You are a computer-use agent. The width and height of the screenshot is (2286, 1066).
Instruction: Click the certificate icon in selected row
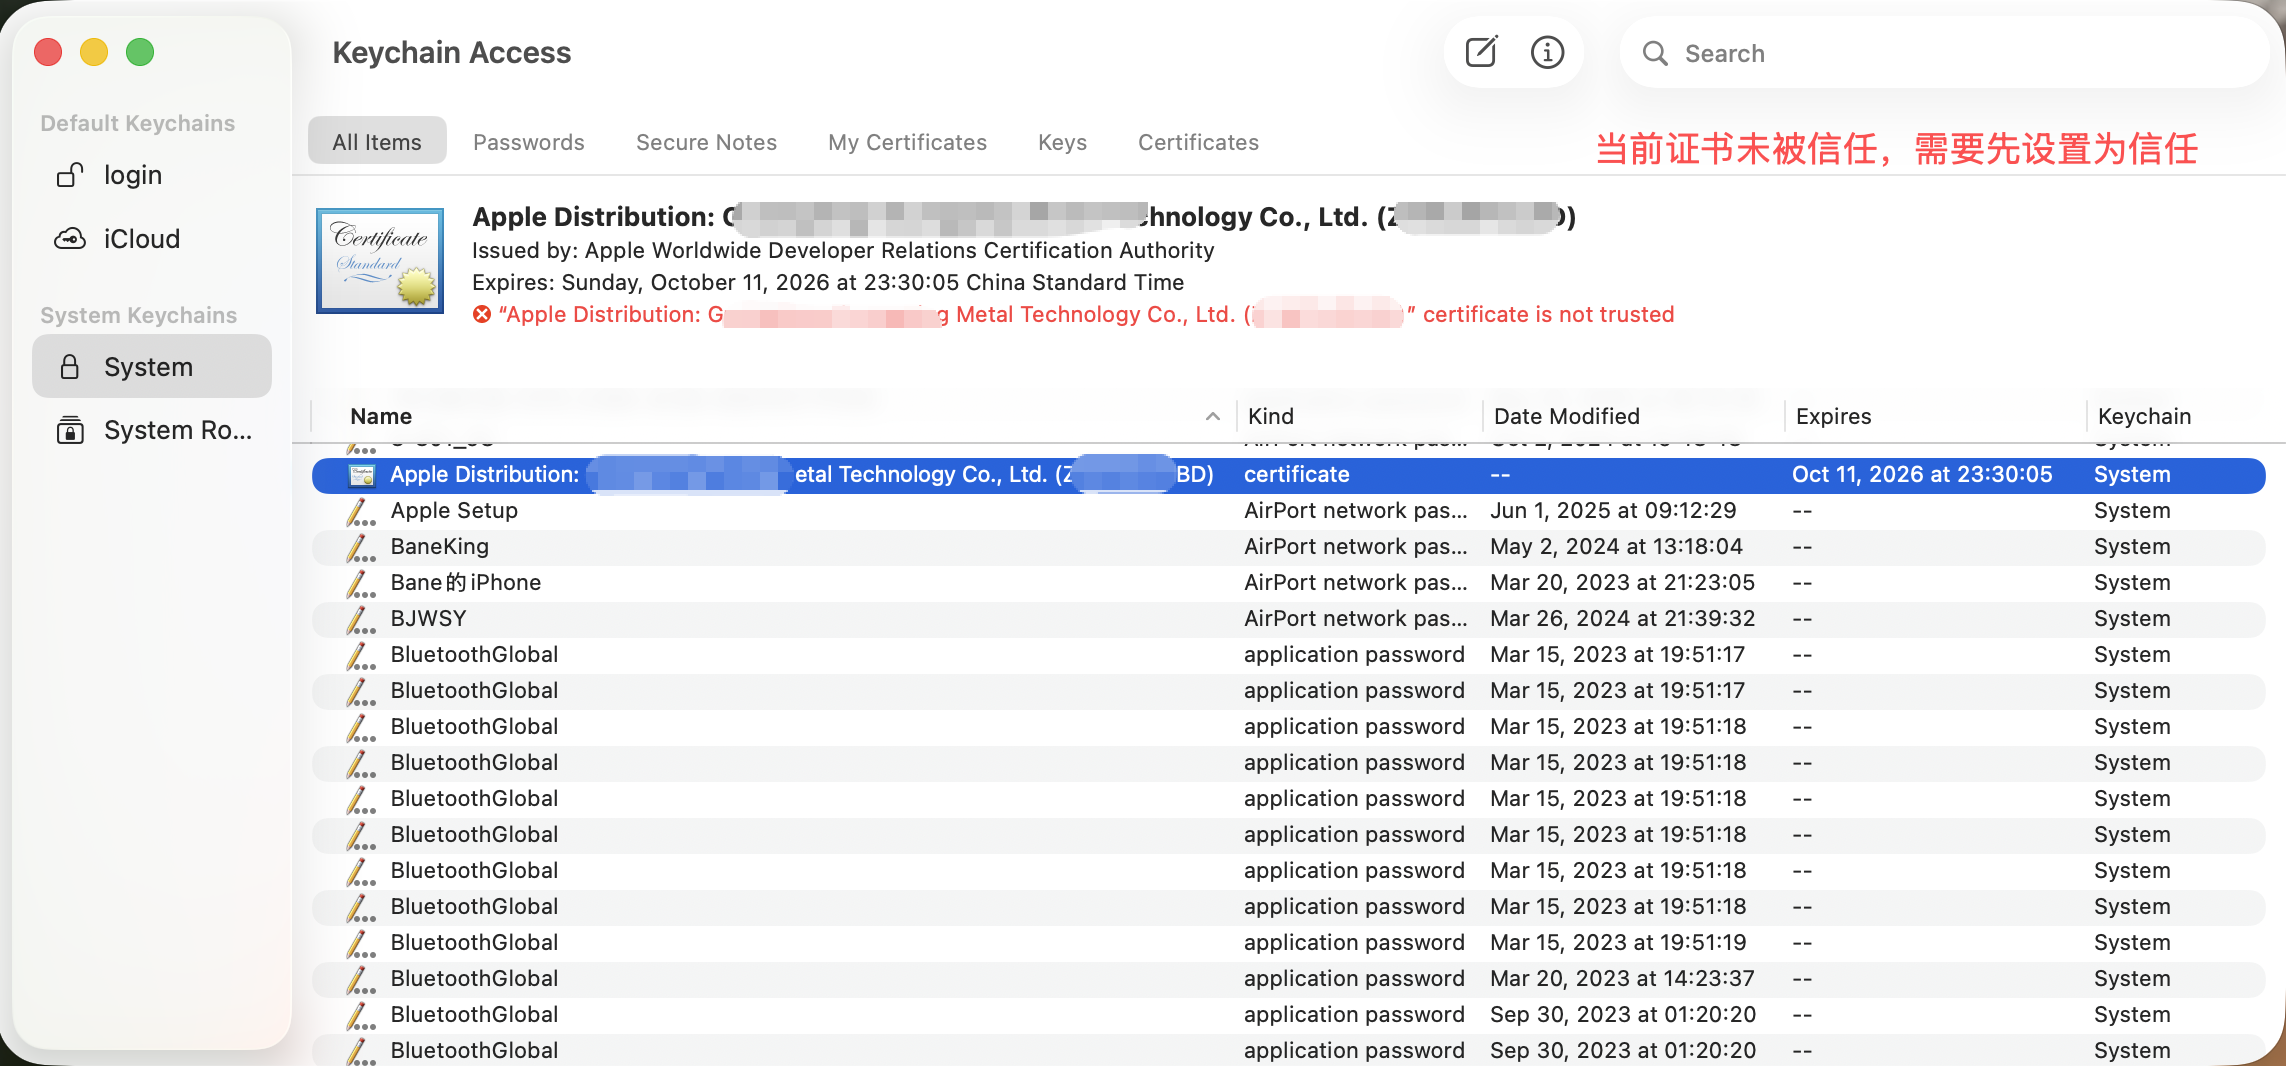tap(361, 475)
